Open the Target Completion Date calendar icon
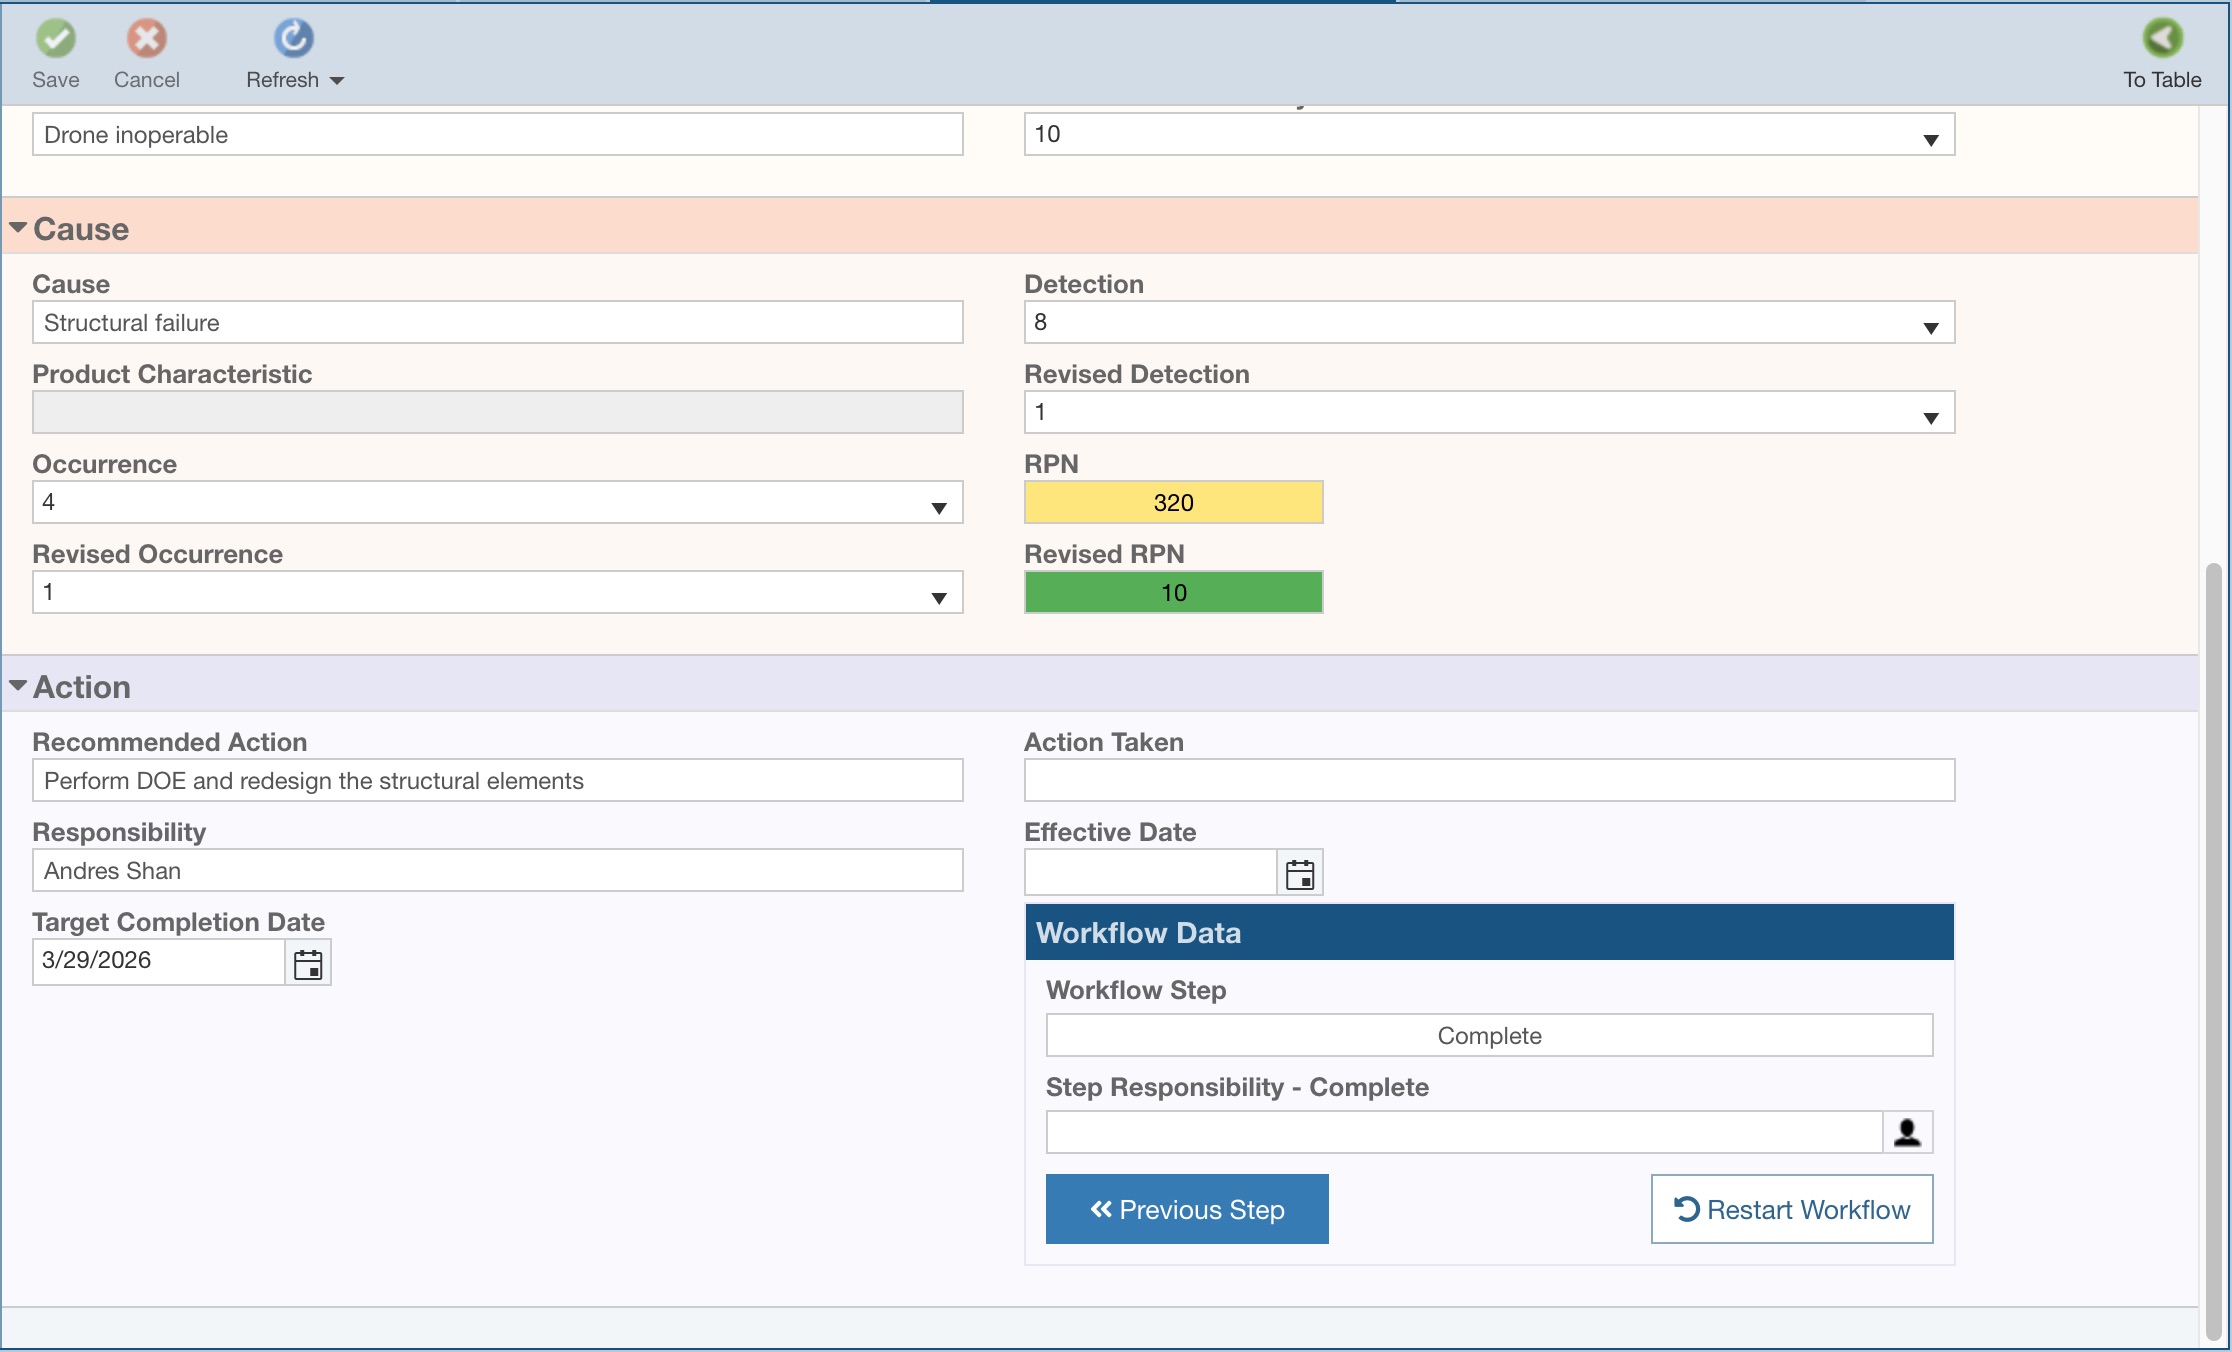 tap(308, 964)
